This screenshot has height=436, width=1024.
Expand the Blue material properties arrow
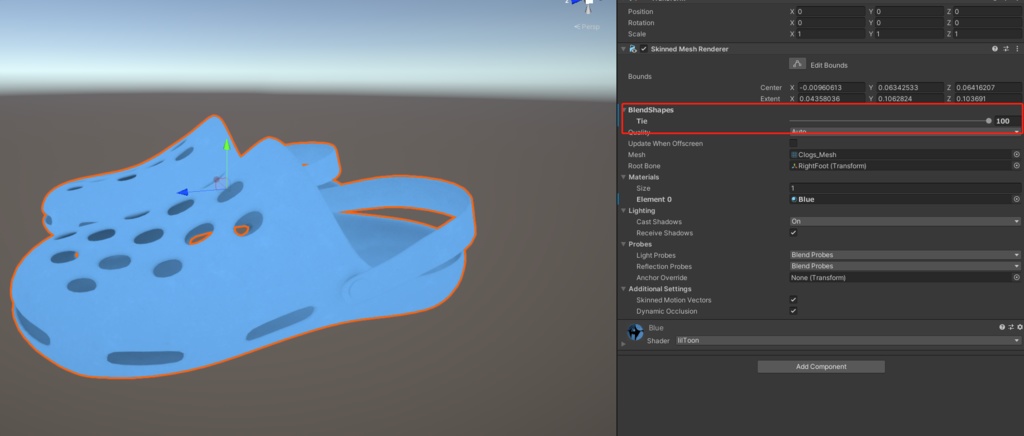pos(623,343)
